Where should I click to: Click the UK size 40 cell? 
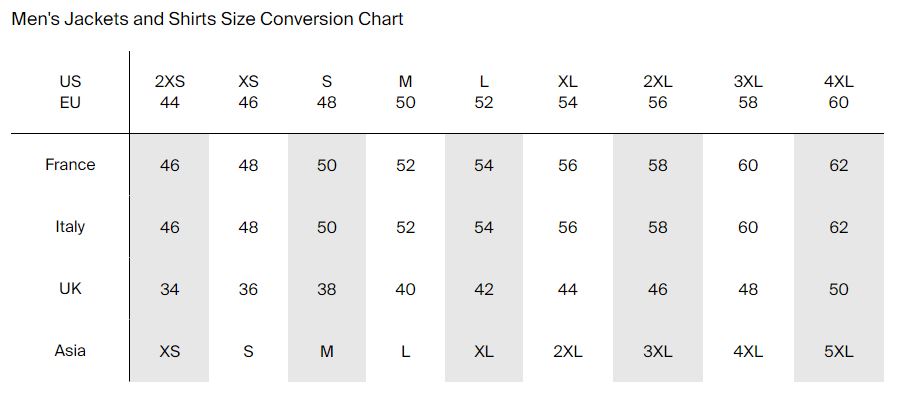click(405, 290)
